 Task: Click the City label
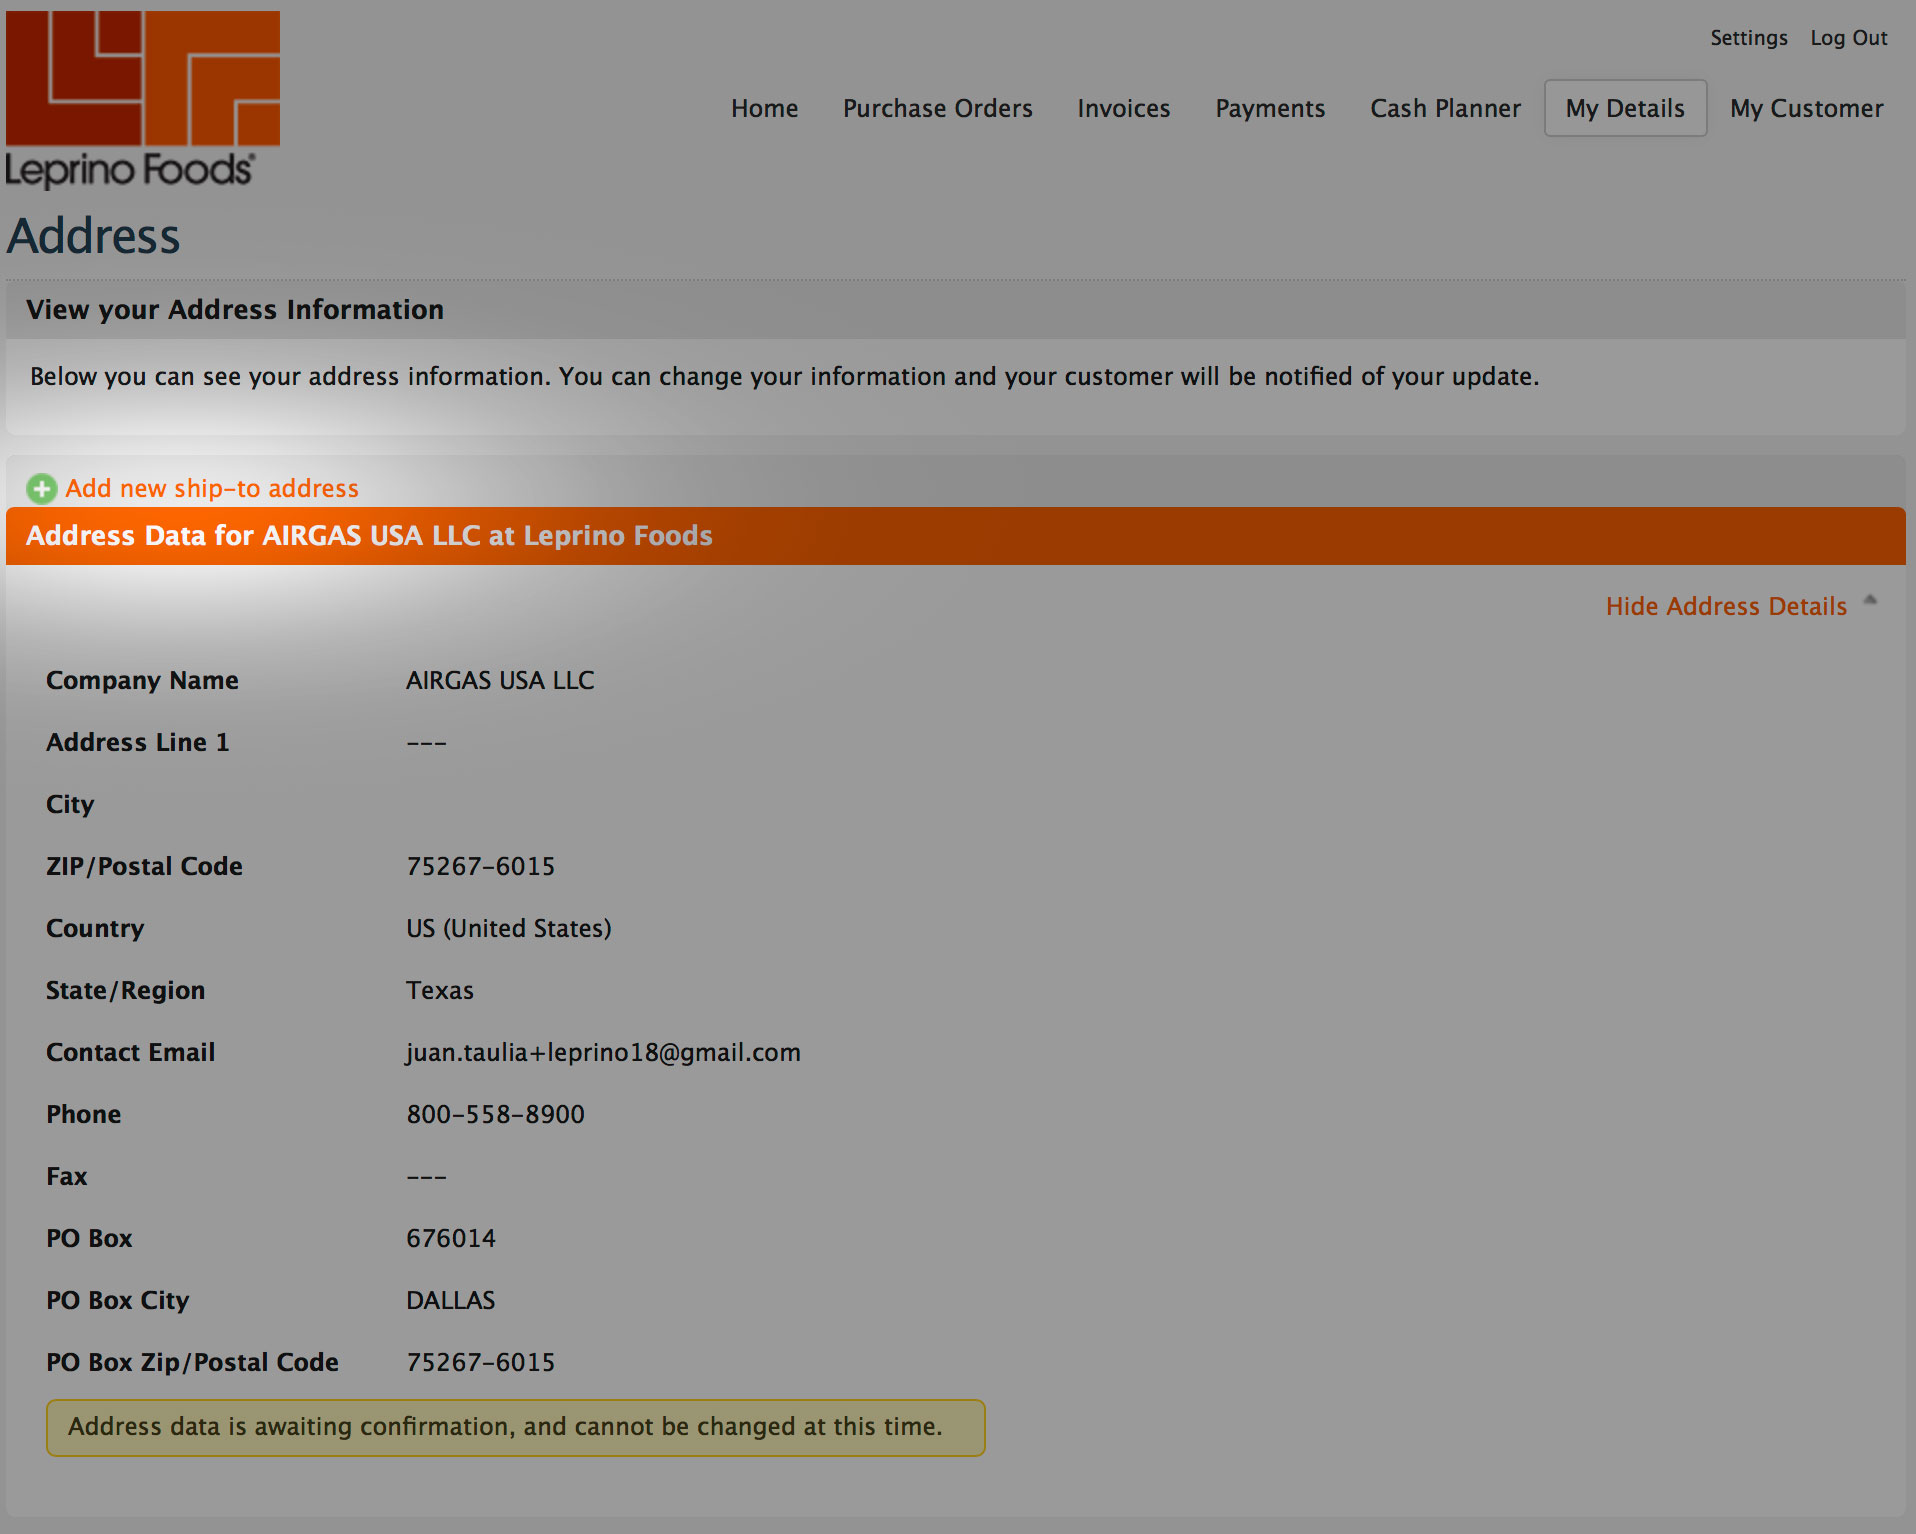click(x=69, y=804)
